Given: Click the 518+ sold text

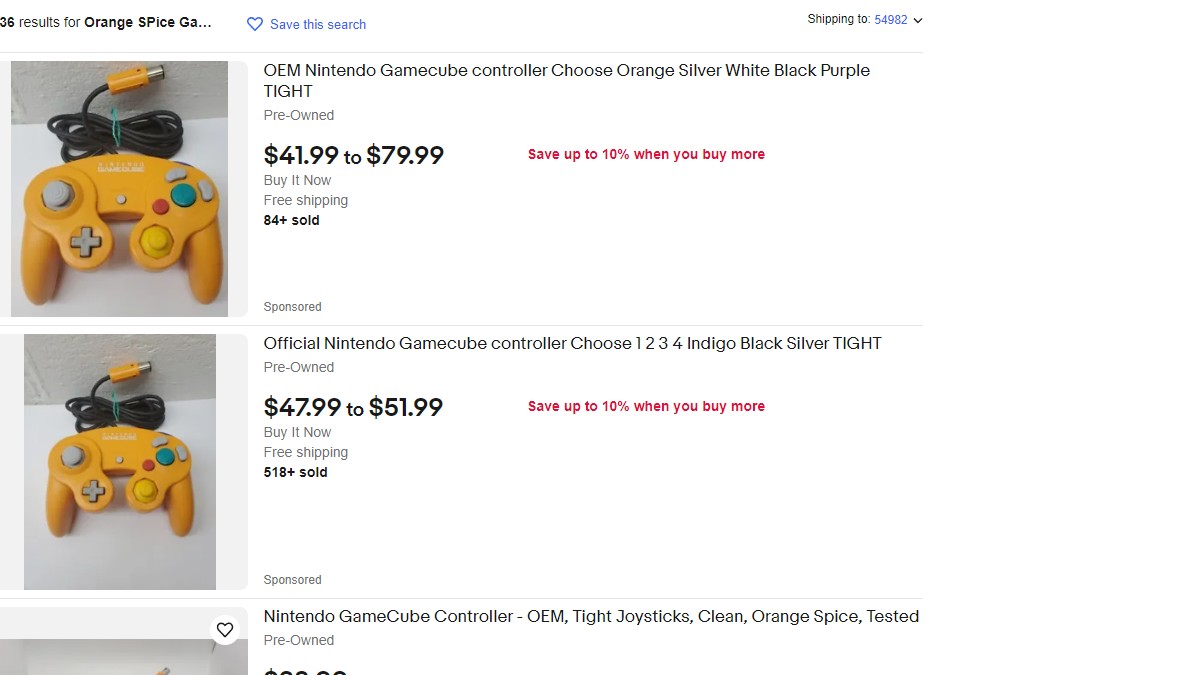Looking at the screenshot, I should [x=295, y=472].
